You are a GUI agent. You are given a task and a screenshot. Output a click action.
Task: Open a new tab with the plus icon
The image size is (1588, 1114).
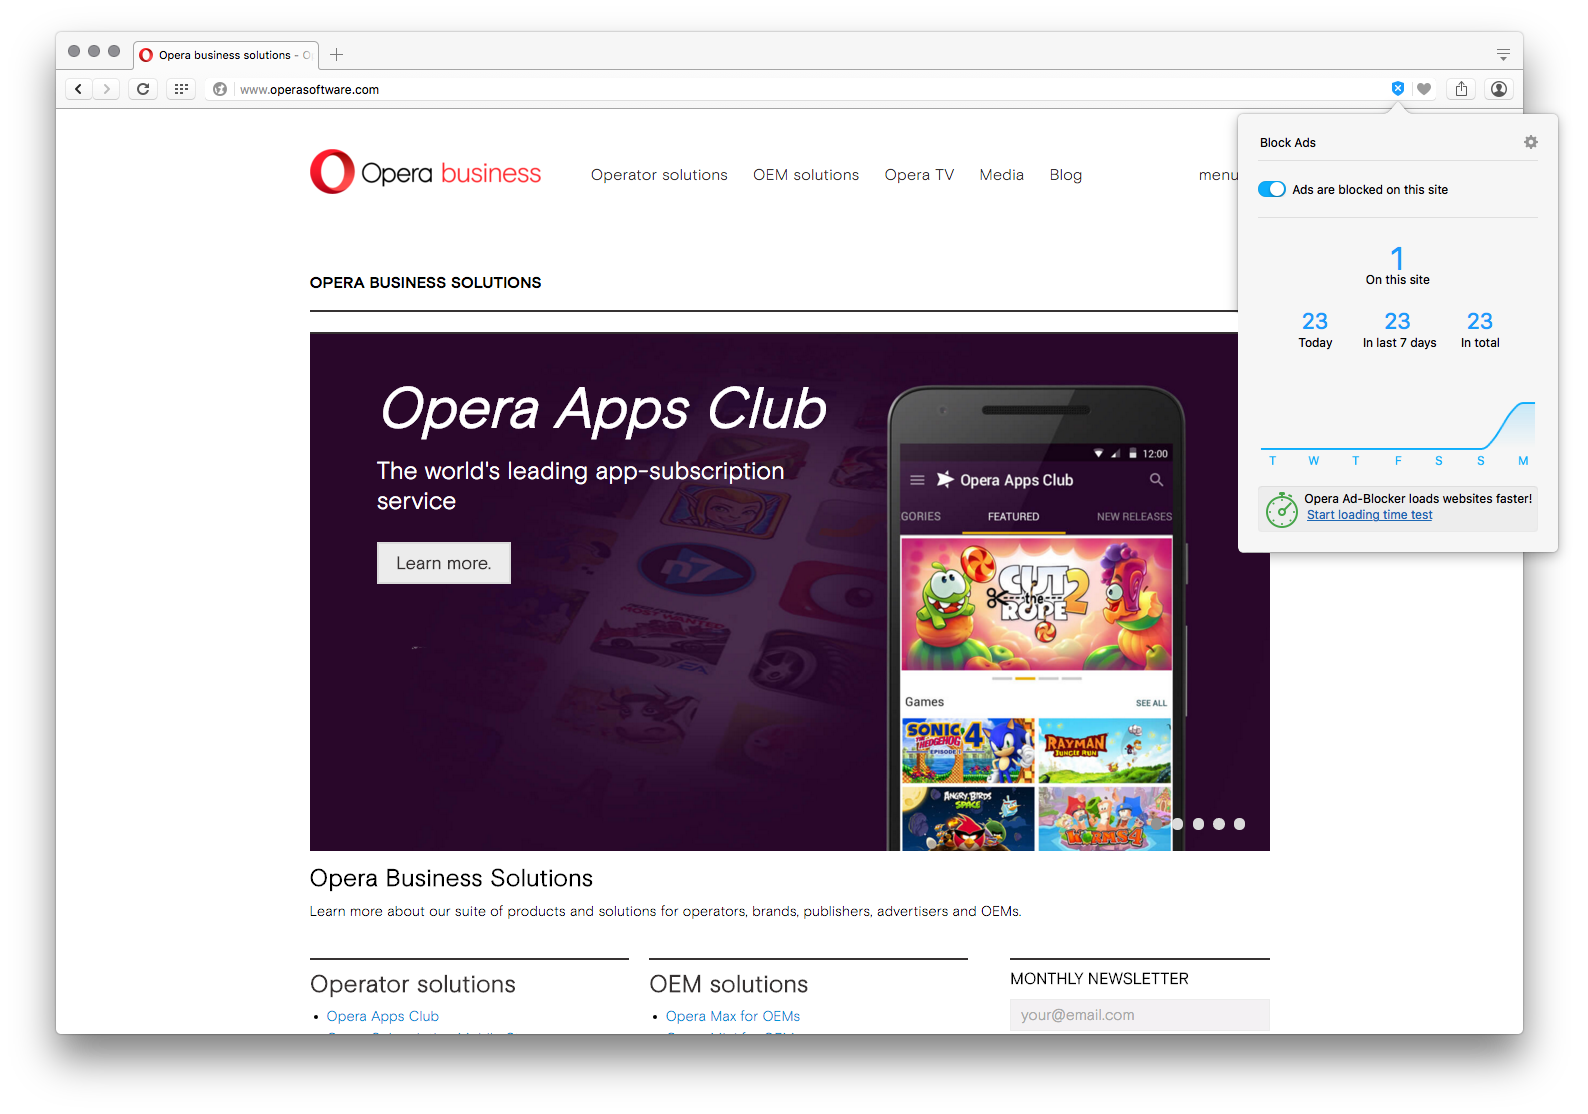pos(337,55)
